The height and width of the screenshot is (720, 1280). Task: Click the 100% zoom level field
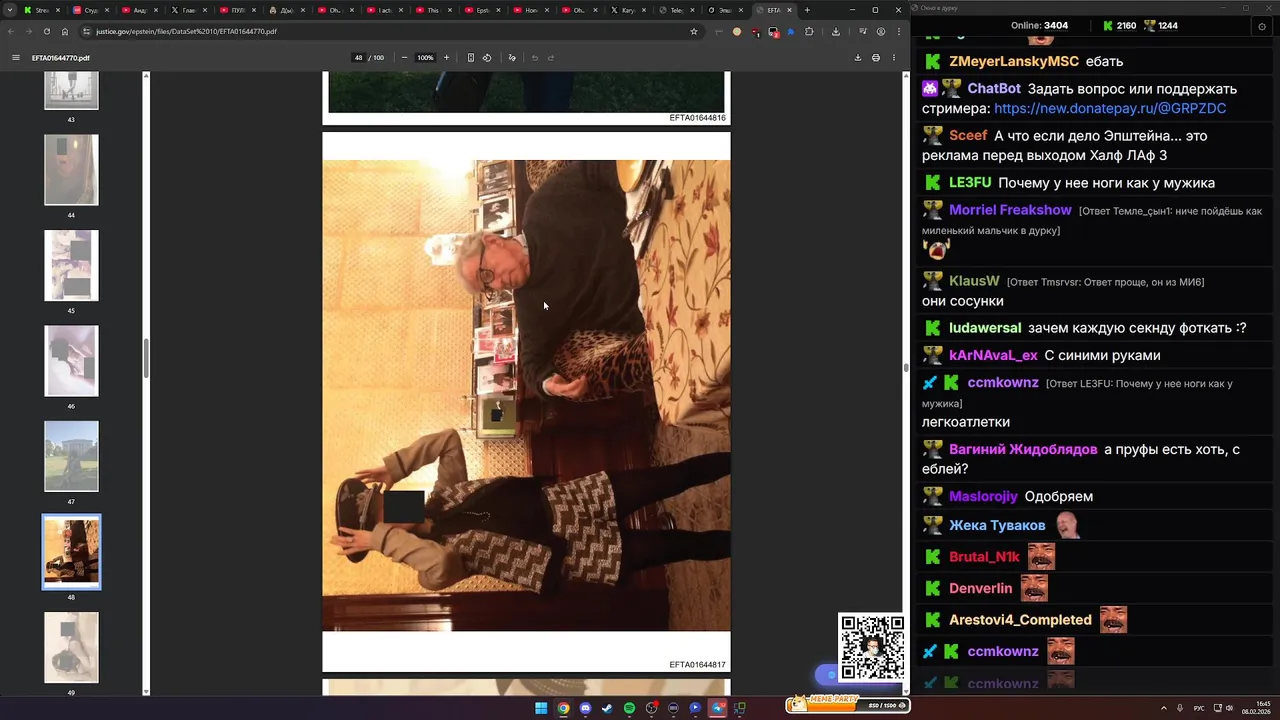425,58
